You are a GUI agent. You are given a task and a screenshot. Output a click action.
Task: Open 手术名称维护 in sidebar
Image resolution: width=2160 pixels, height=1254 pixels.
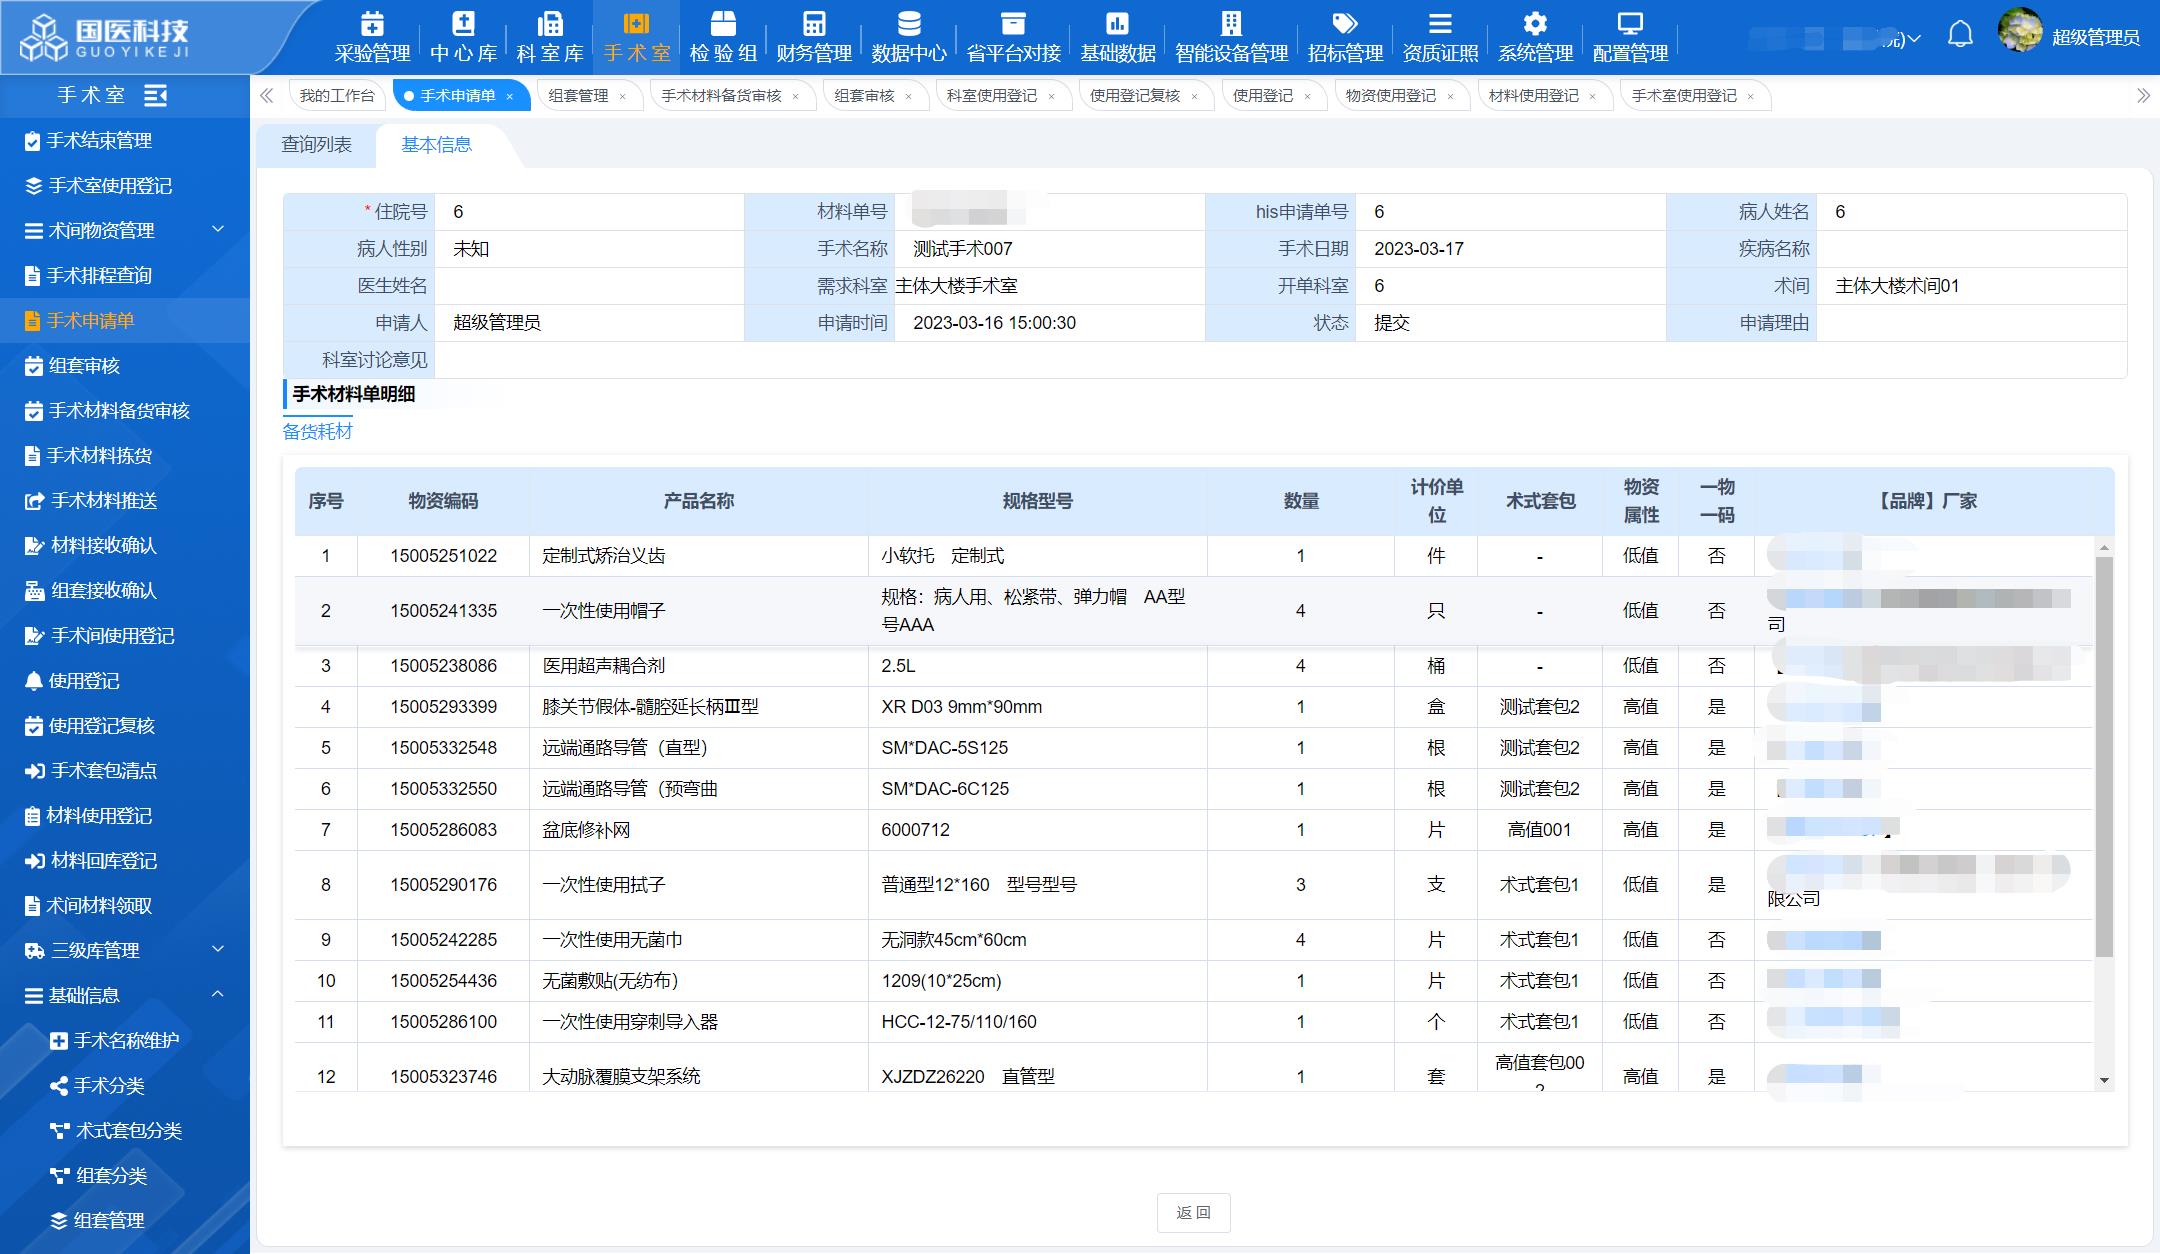[x=125, y=1040]
